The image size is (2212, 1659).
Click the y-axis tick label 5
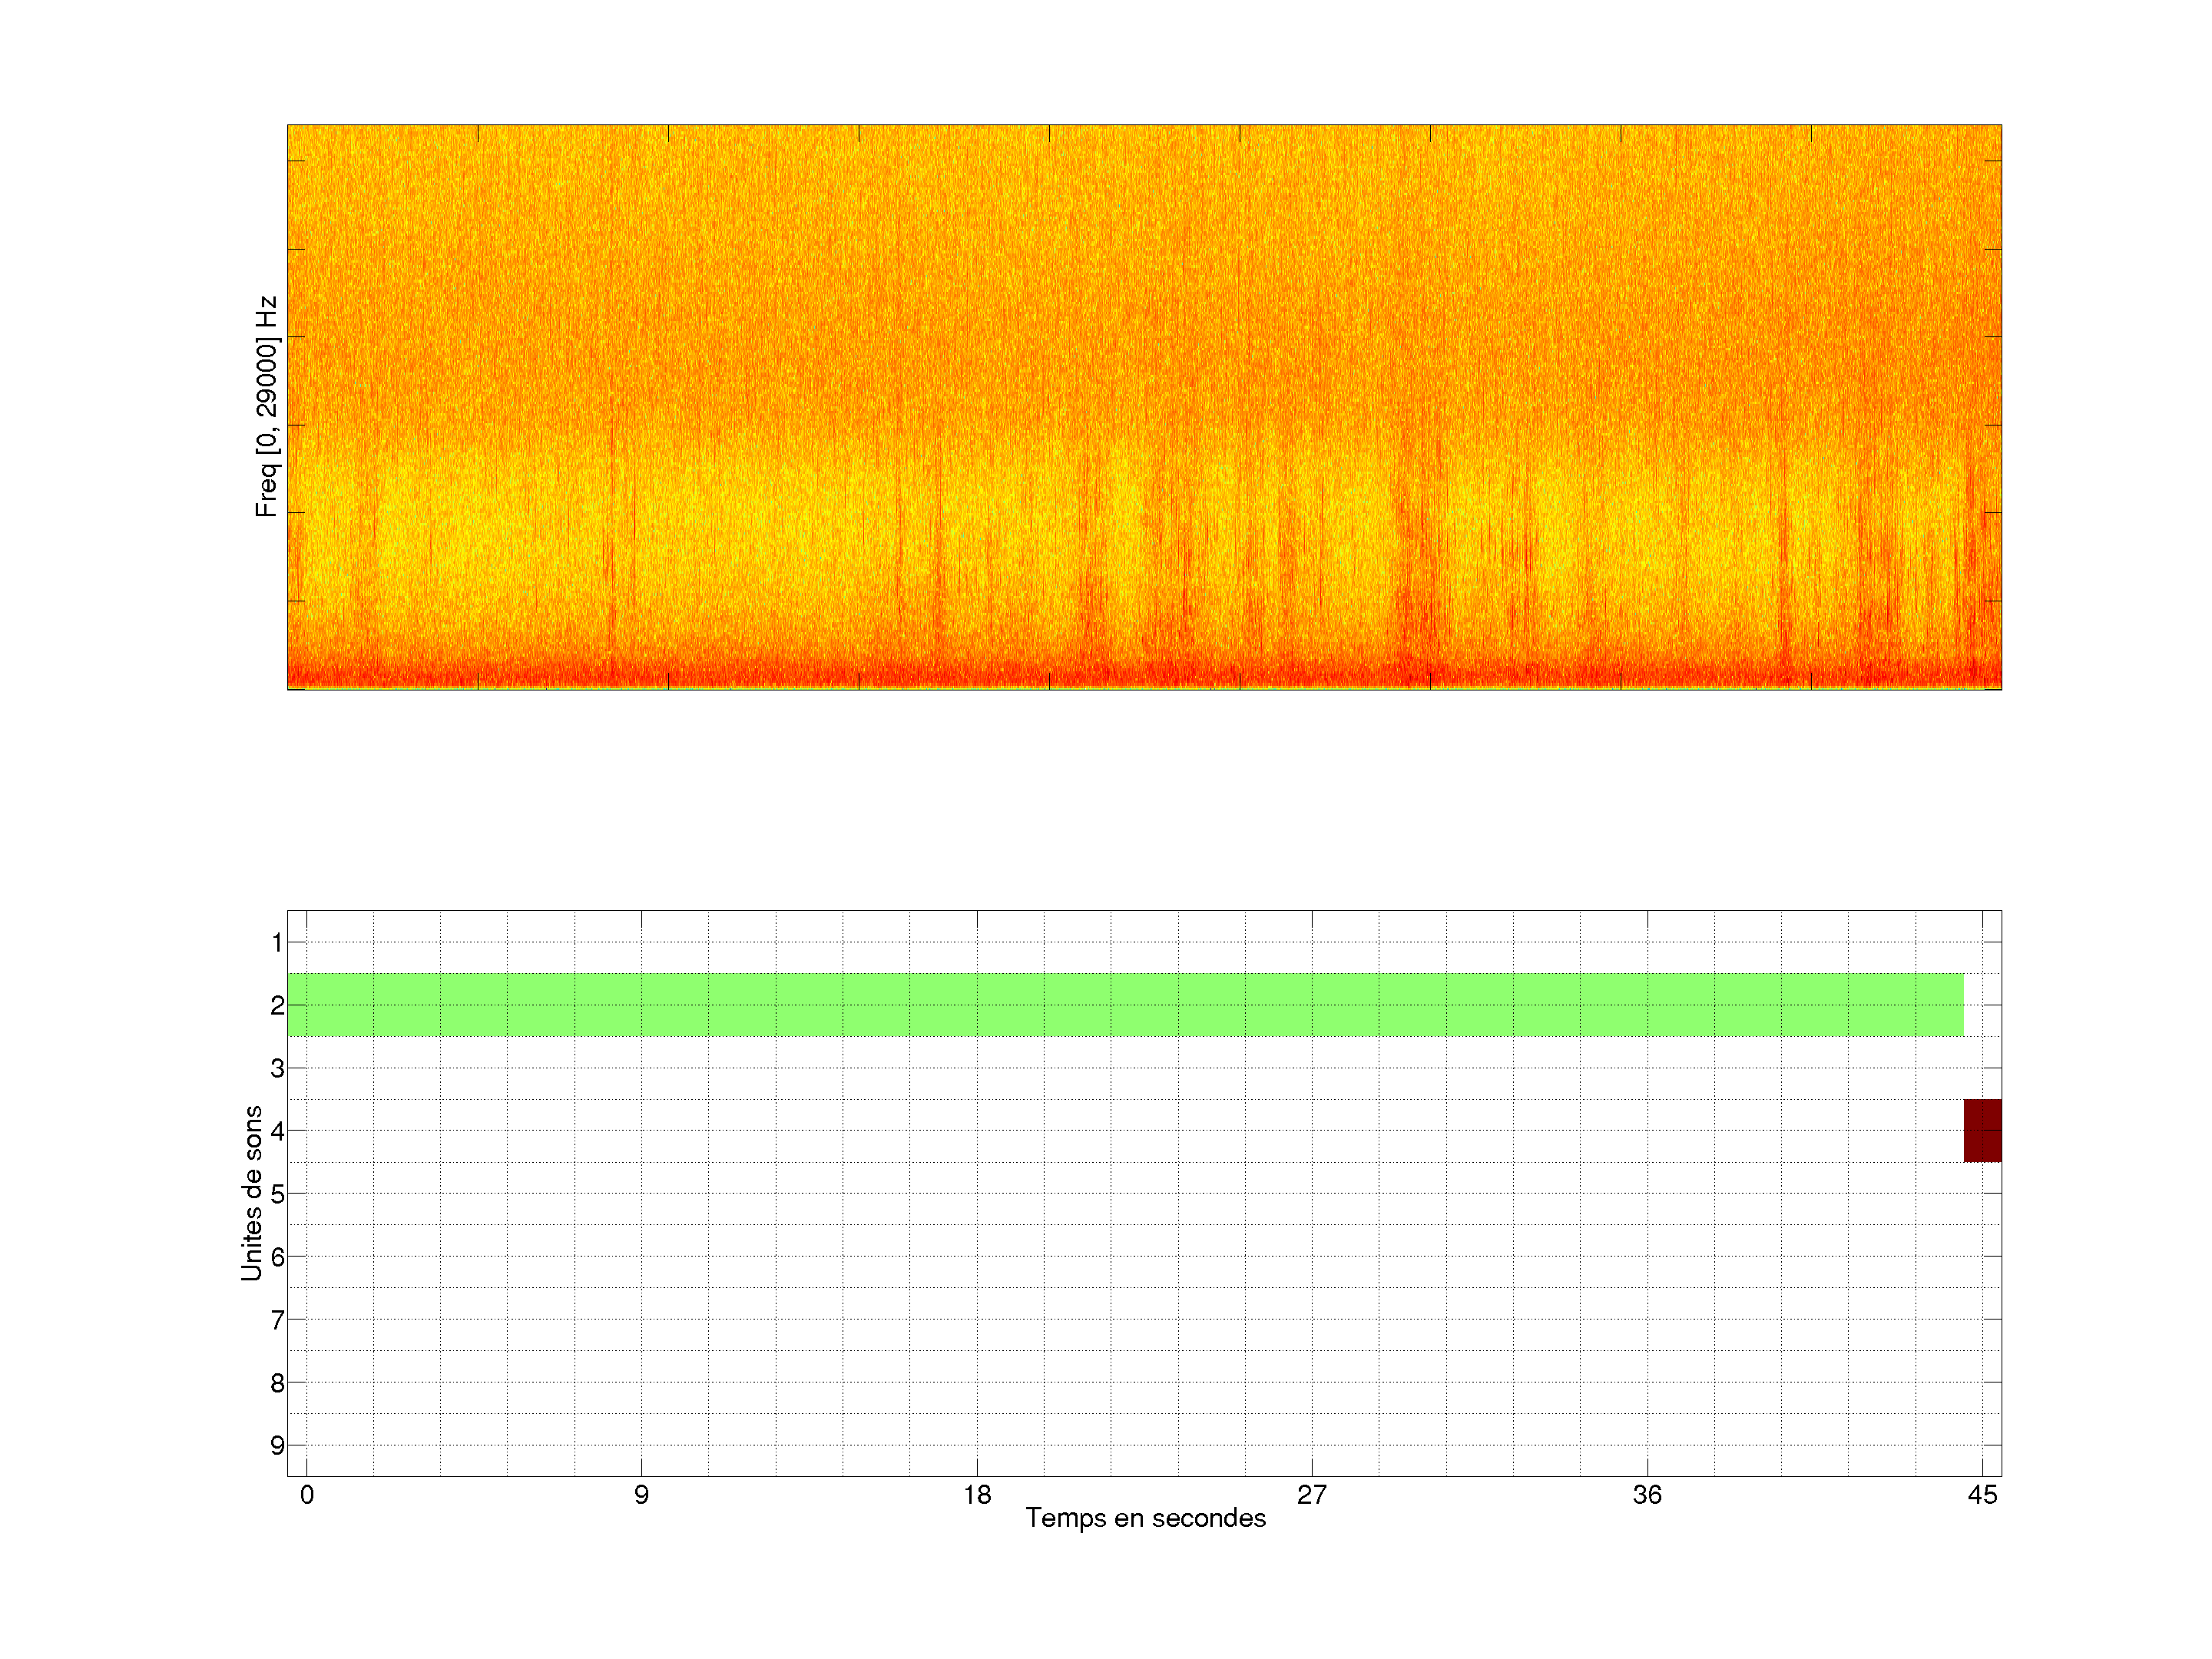[277, 1194]
